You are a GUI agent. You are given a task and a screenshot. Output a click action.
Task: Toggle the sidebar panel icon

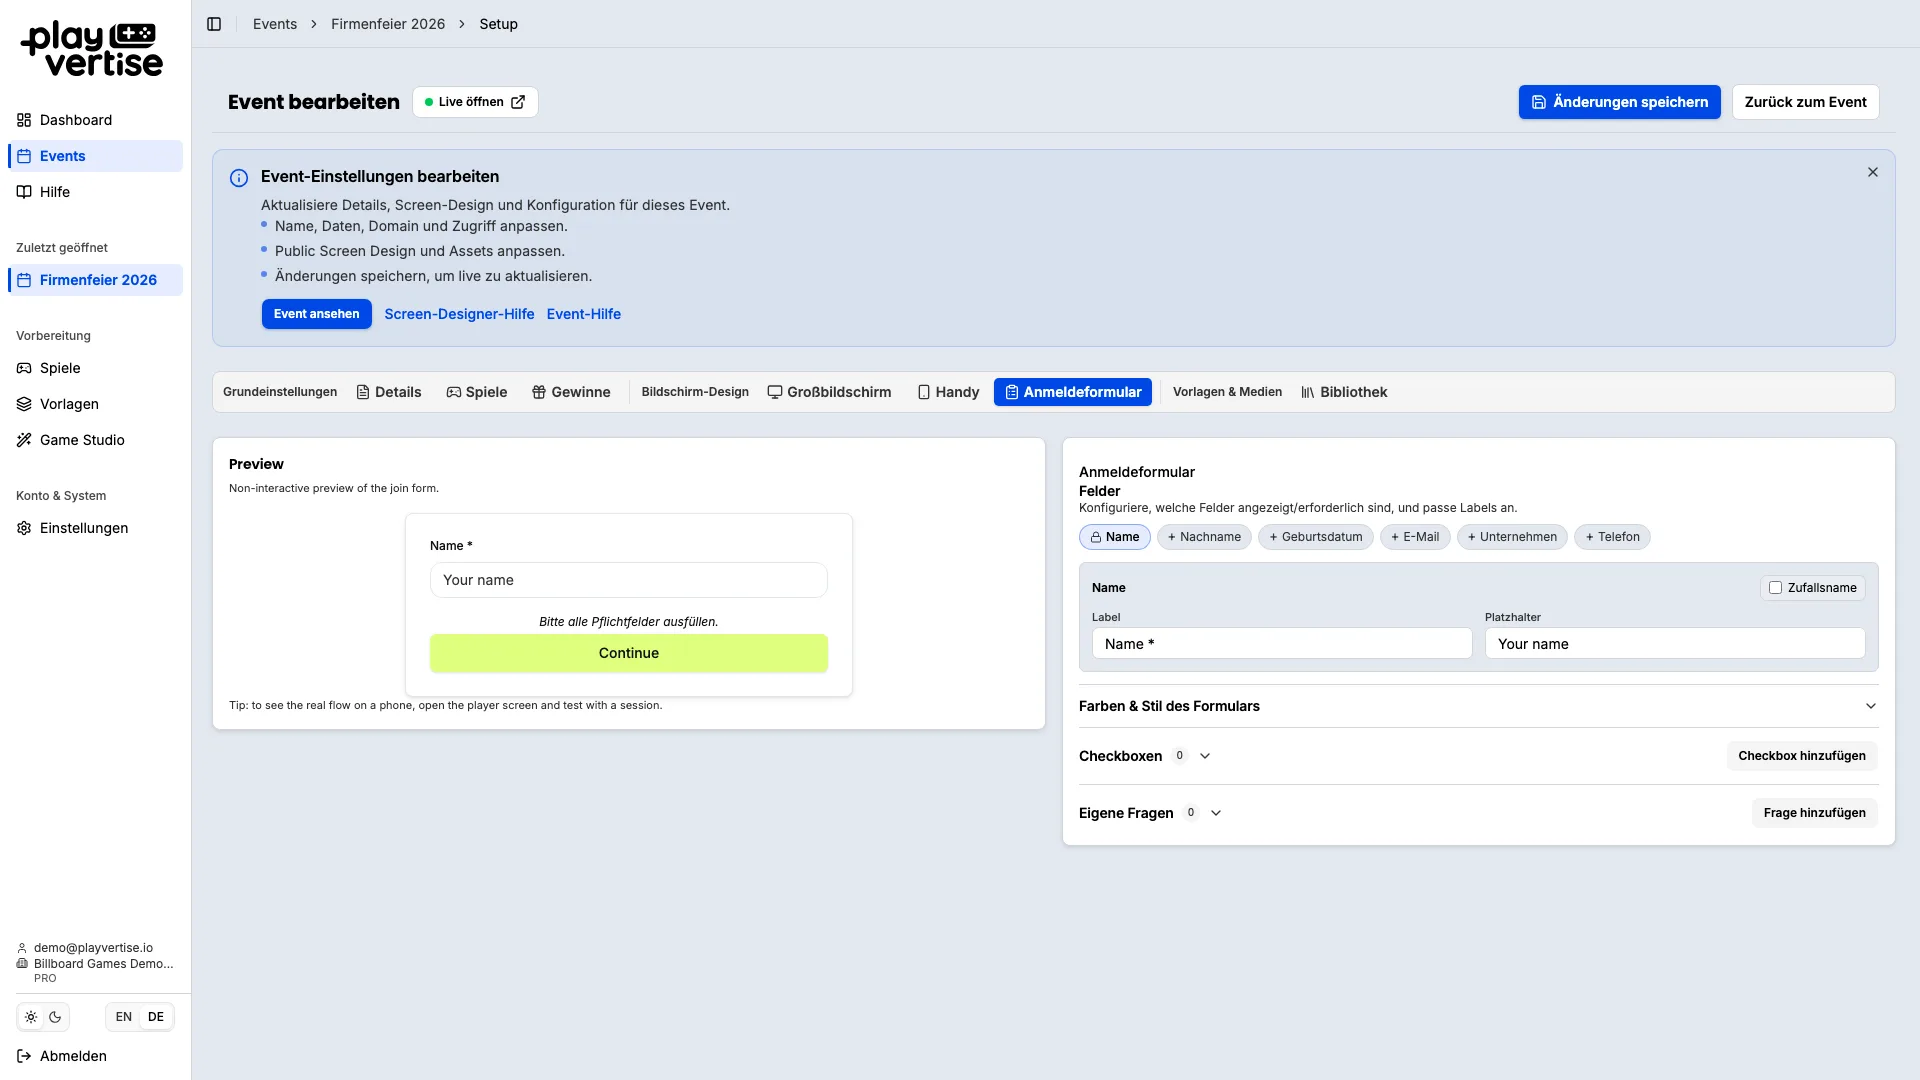tap(214, 24)
